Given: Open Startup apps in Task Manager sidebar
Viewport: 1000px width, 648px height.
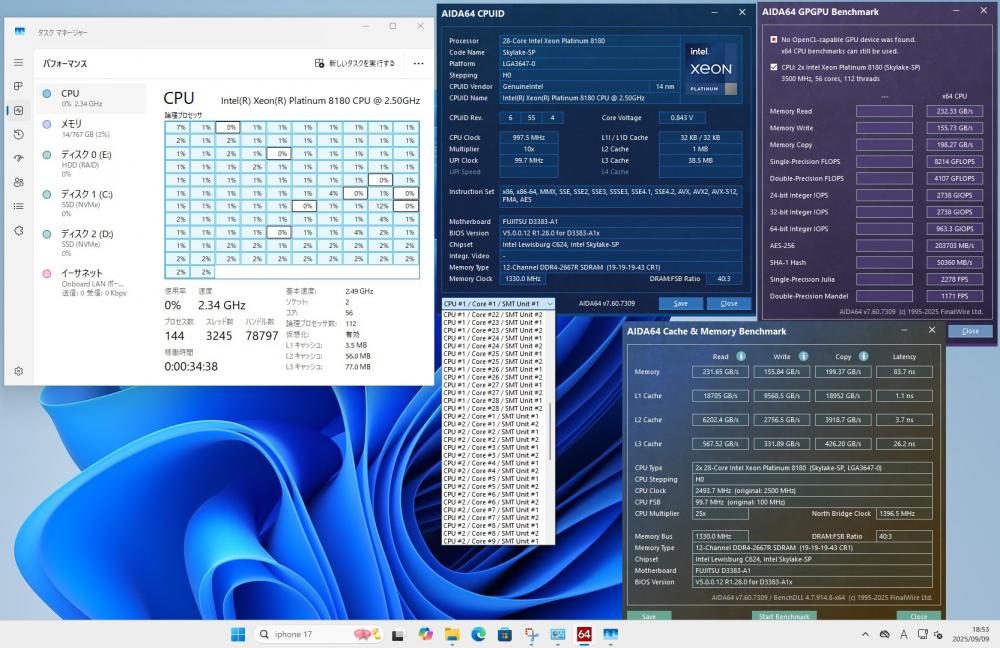Looking at the screenshot, I should [x=18, y=158].
